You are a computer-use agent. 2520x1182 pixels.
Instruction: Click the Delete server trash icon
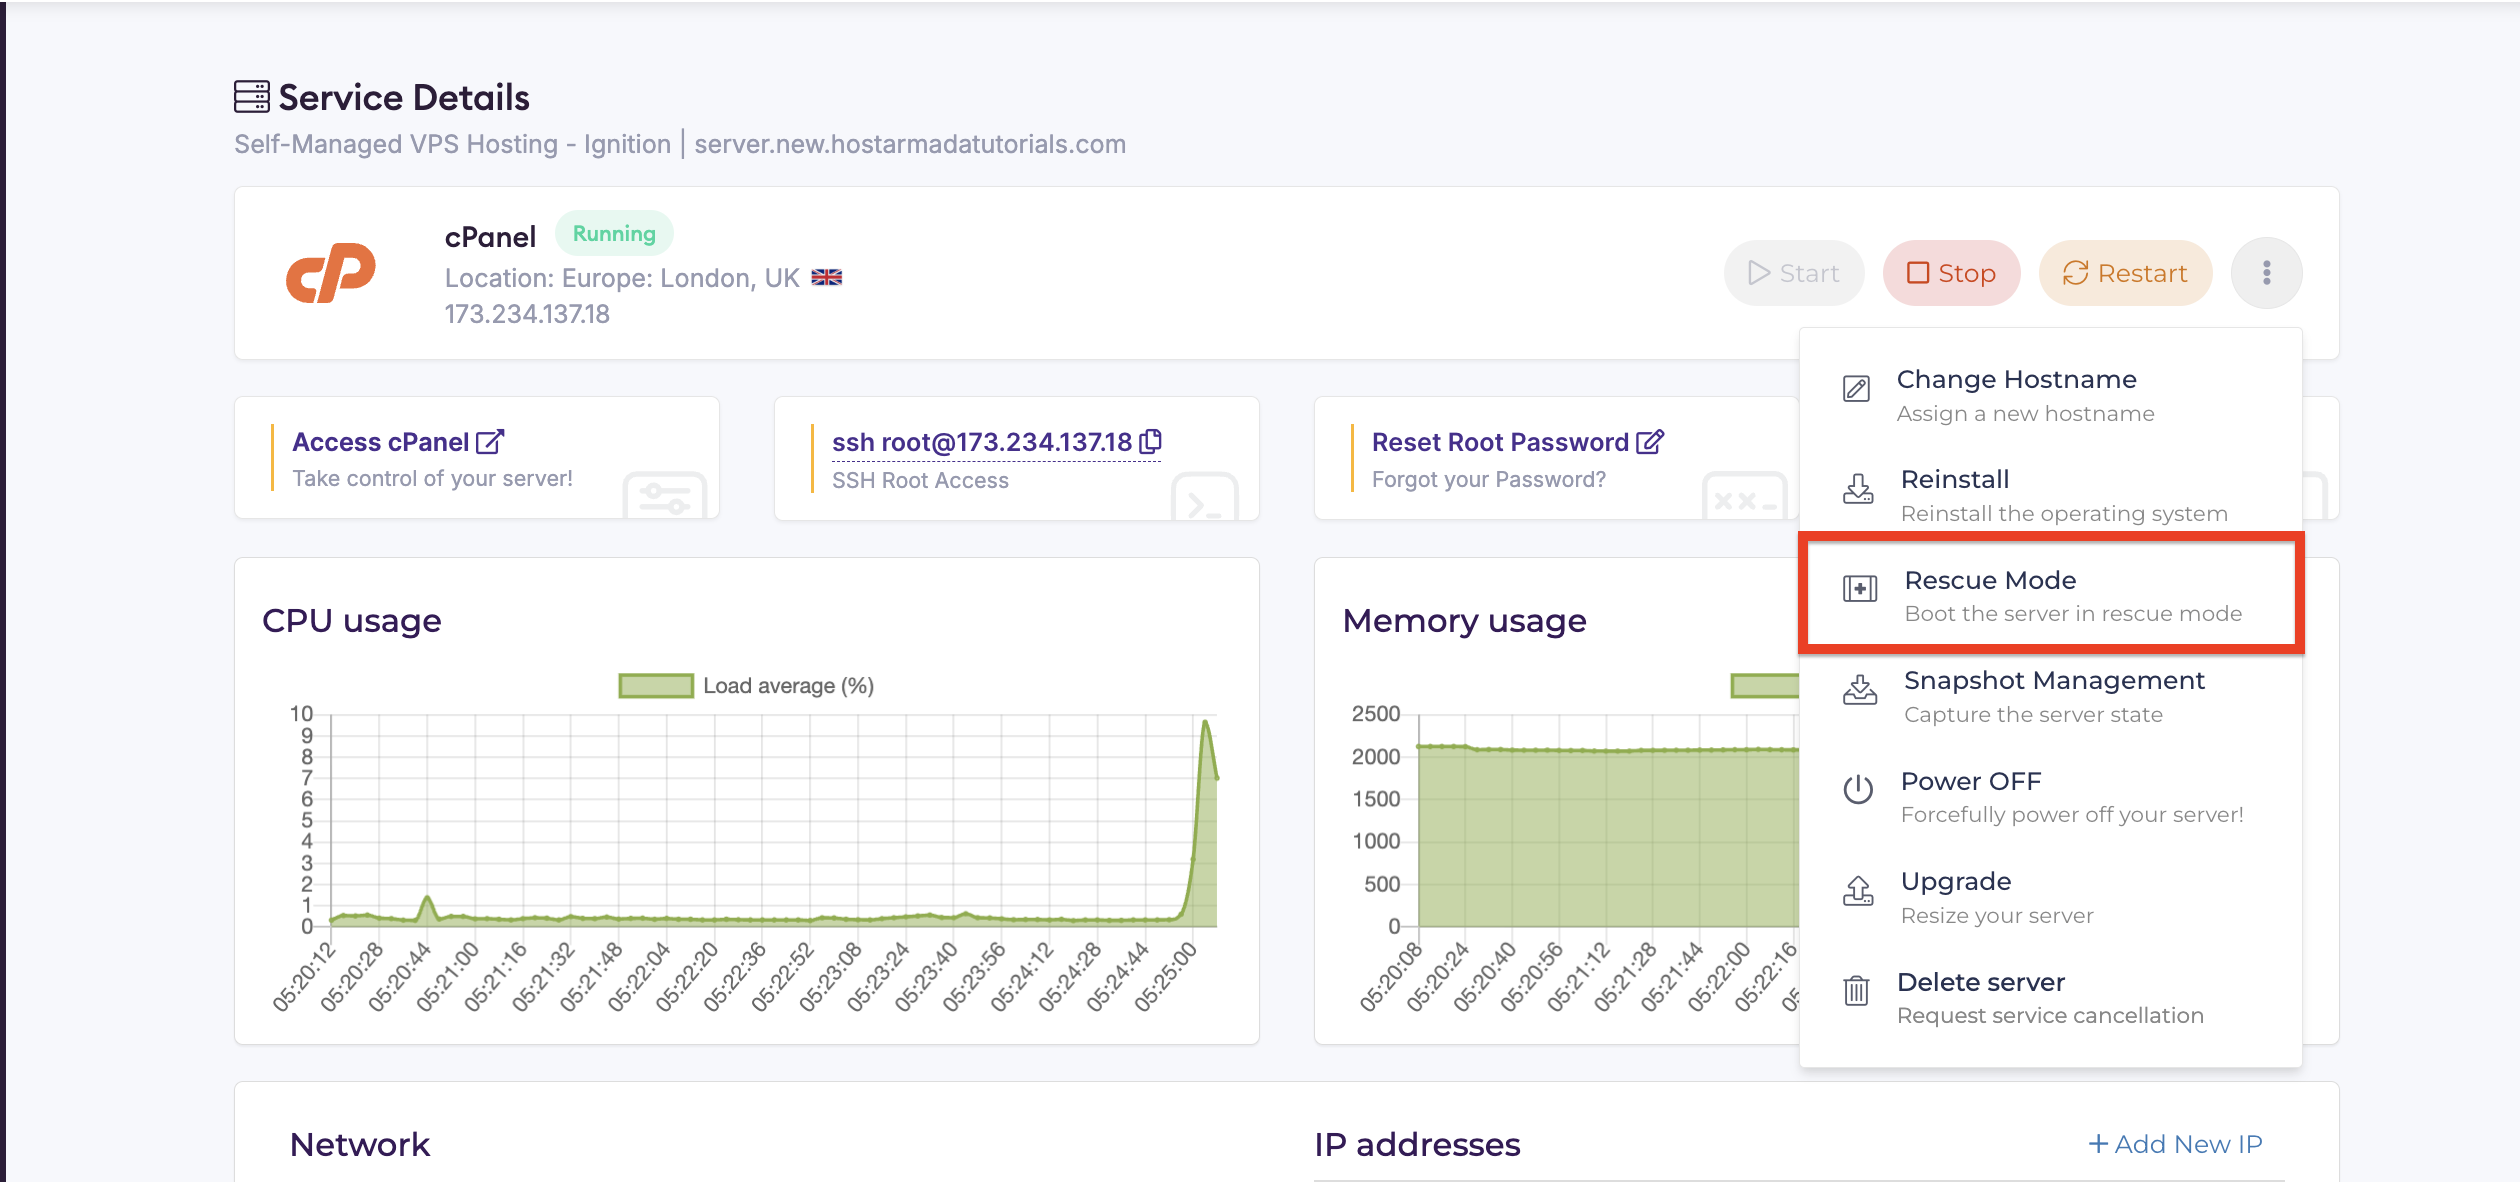[1856, 990]
